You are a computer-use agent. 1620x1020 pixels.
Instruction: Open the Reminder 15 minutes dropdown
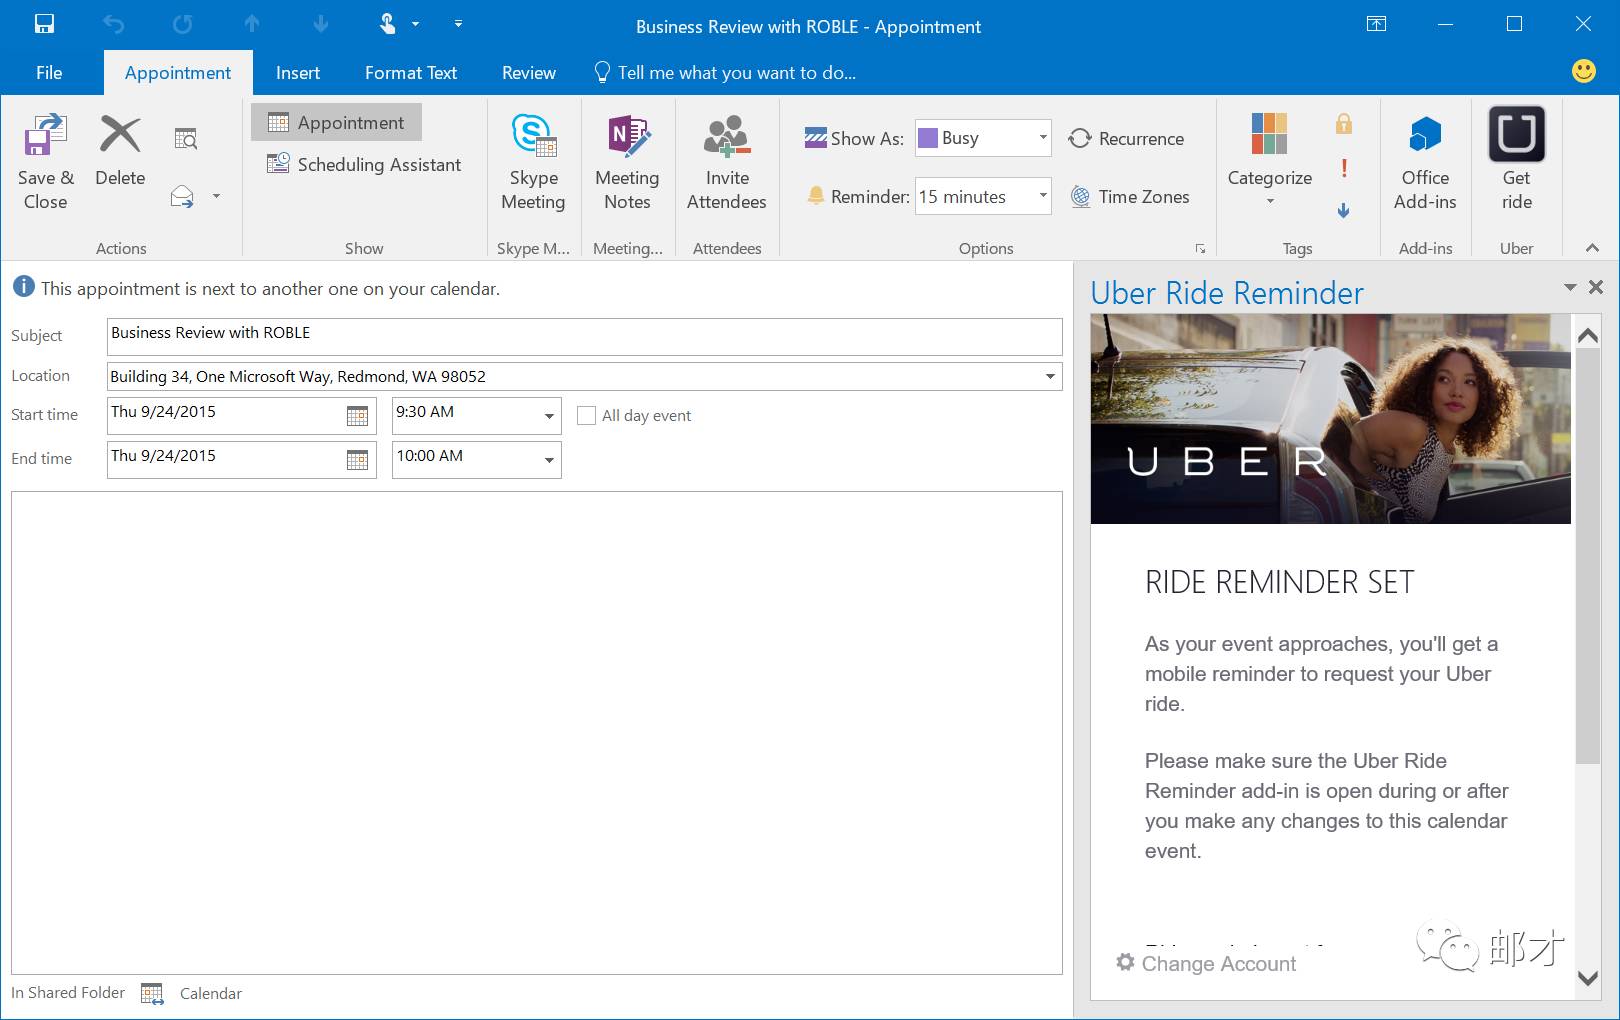(x=1042, y=196)
